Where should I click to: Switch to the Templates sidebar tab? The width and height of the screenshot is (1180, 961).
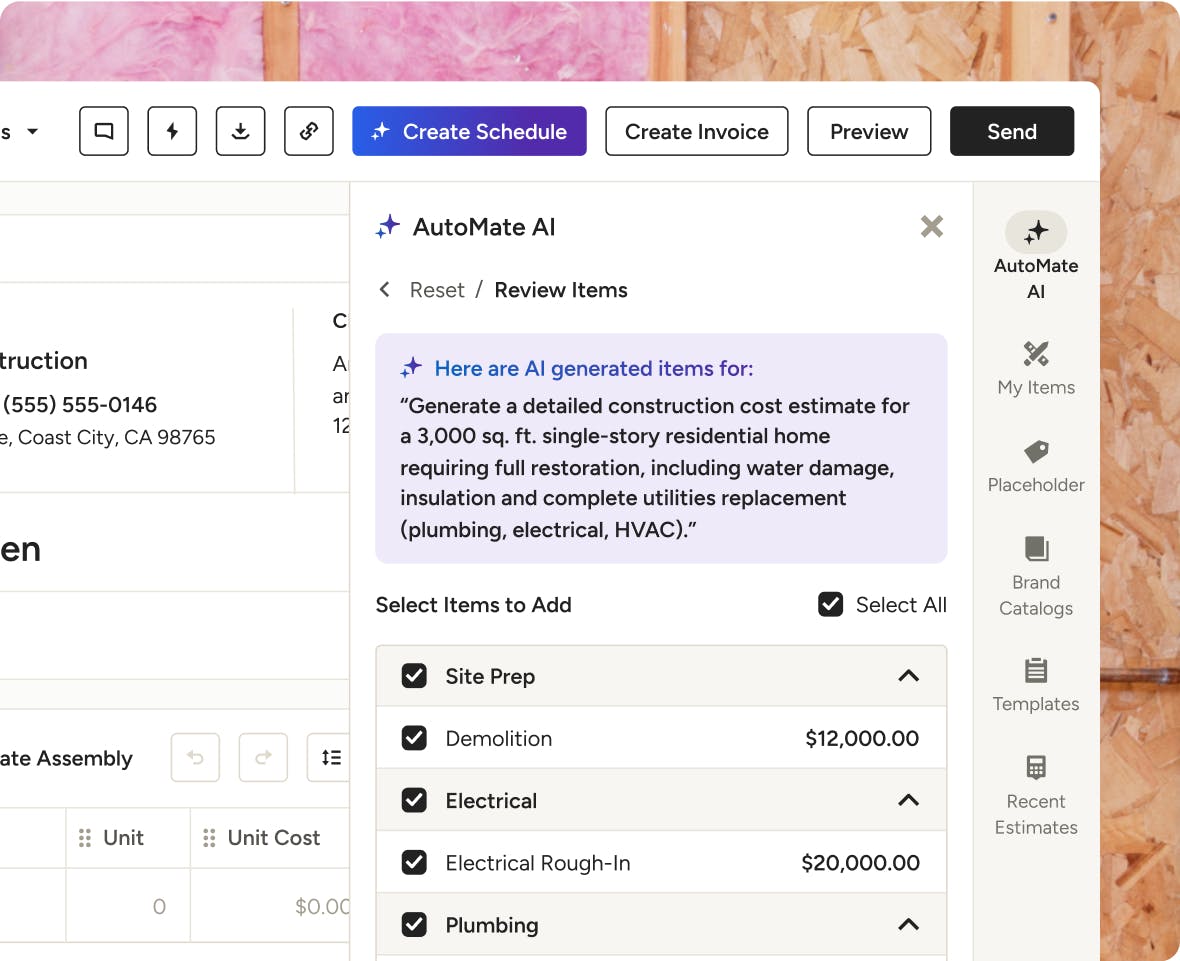pos(1036,685)
